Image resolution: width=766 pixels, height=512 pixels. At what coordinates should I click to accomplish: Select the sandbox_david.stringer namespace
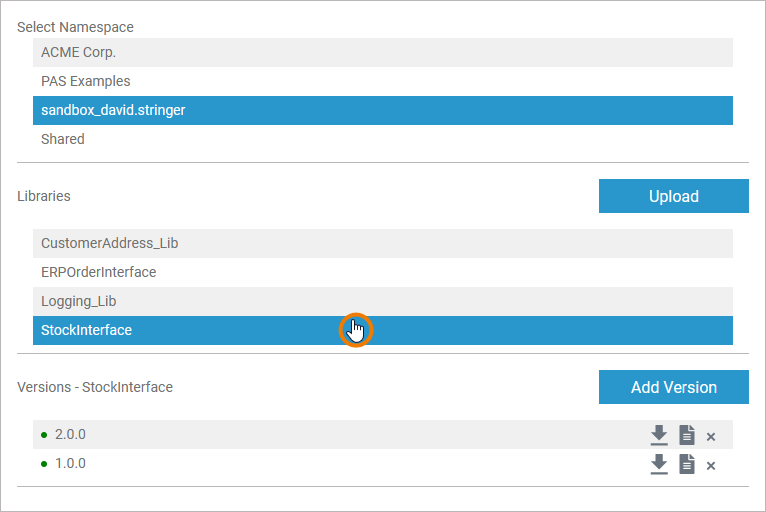[382, 110]
